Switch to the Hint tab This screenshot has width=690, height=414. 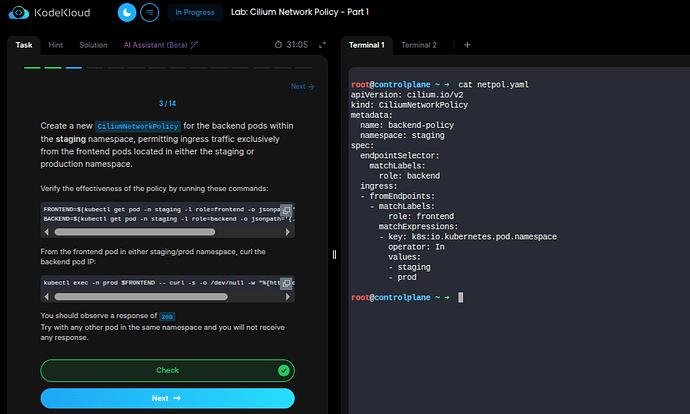[56, 45]
